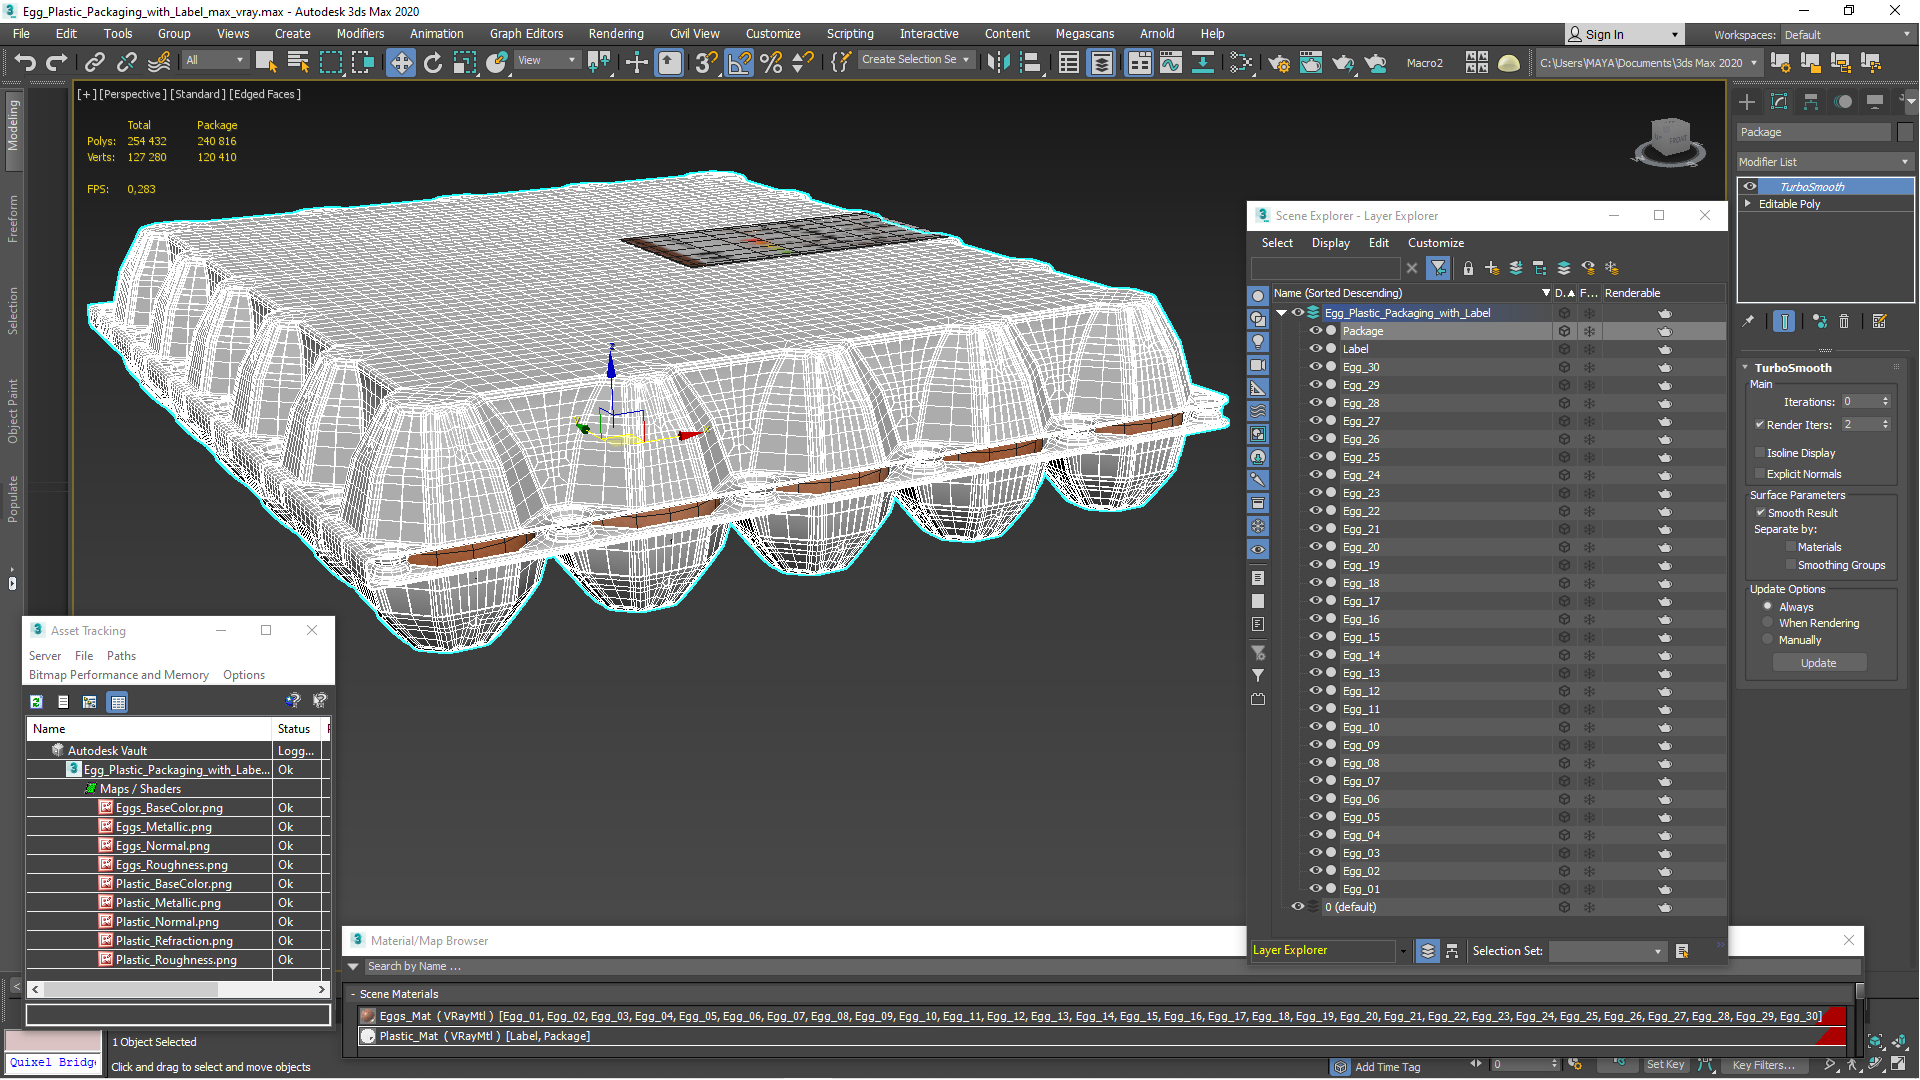Click the Key Filters button
Image resolution: width=1920 pixels, height=1080 pixels.
coord(1763,1065)
